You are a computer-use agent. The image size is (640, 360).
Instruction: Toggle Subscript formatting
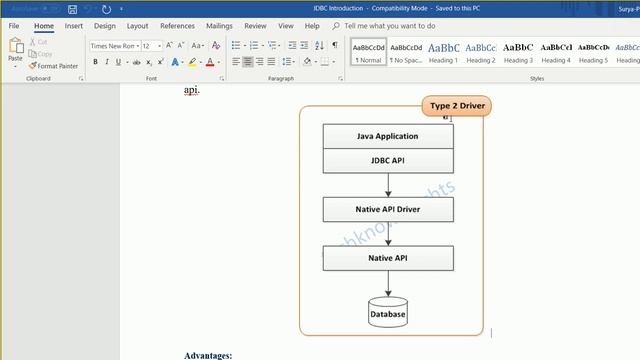pyautogui.click(x=149, y=62)
